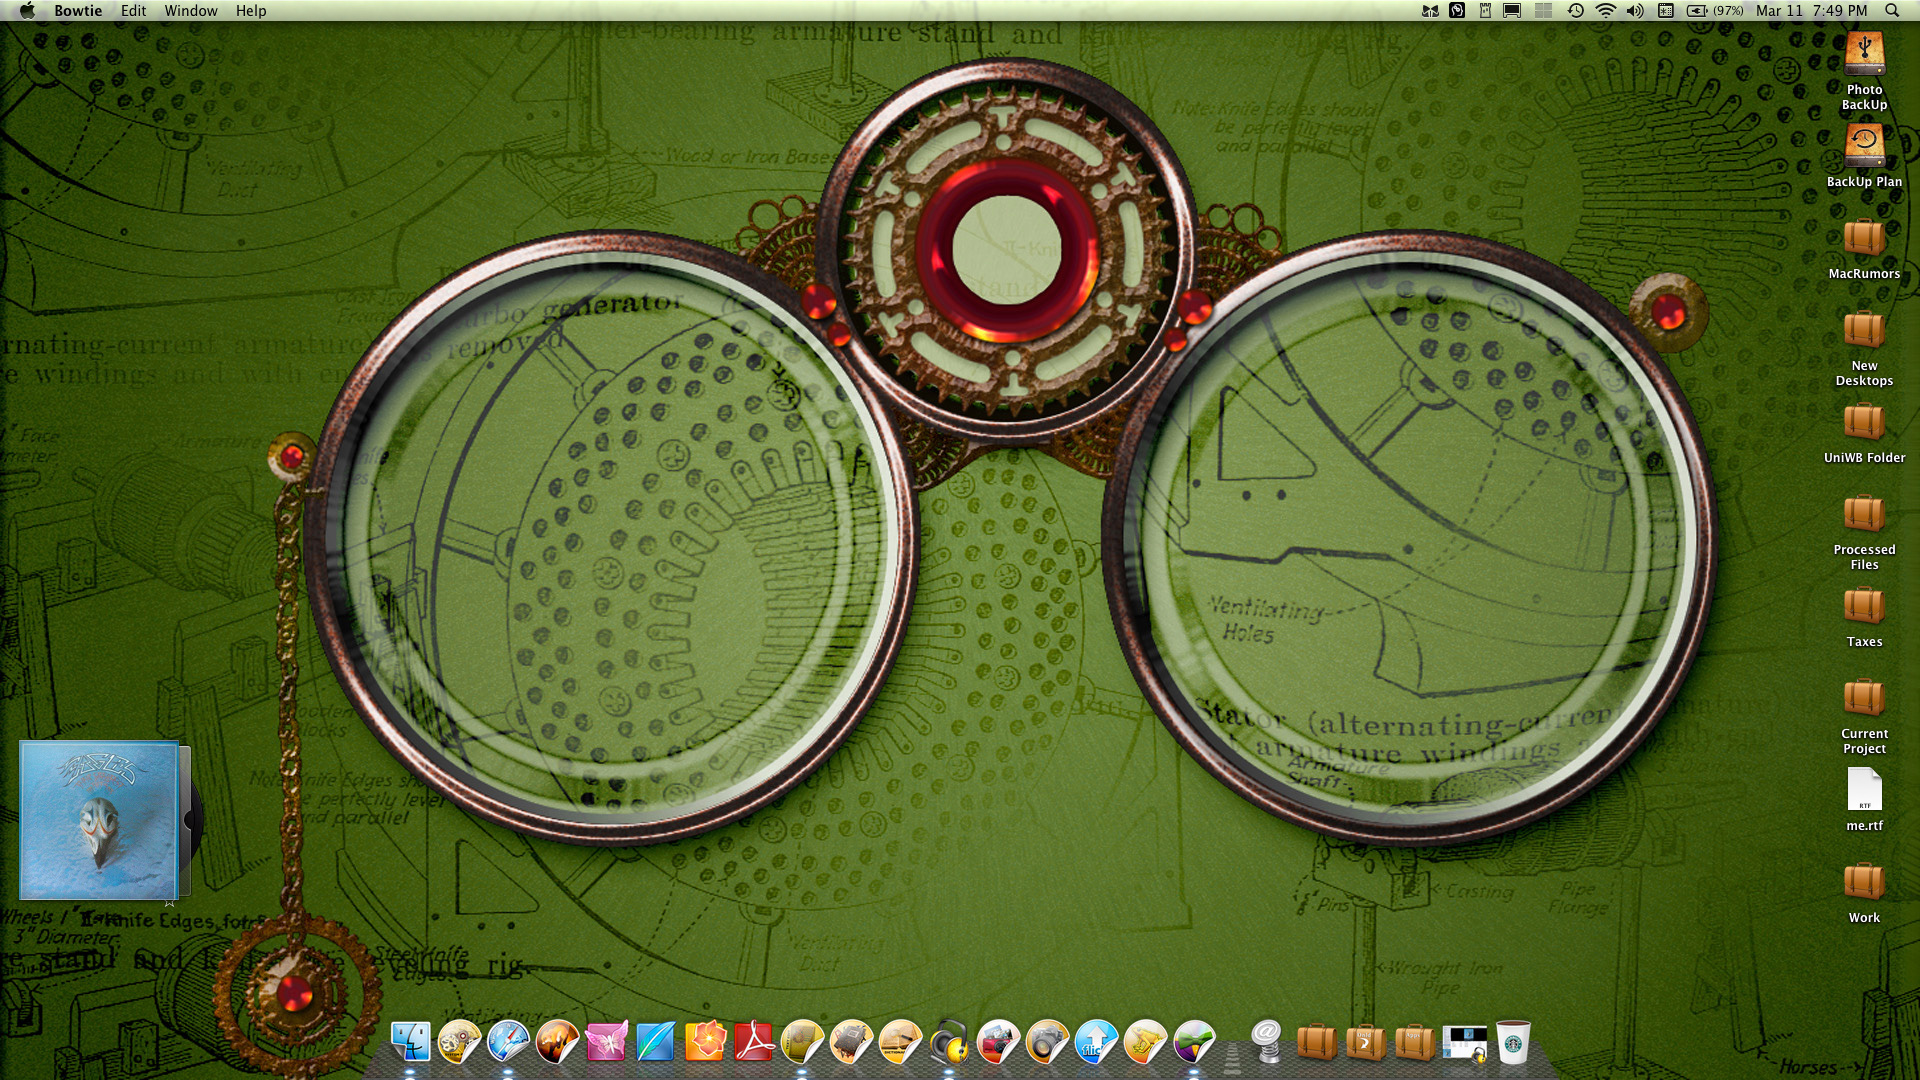Open the Help menu

point(251,11)
